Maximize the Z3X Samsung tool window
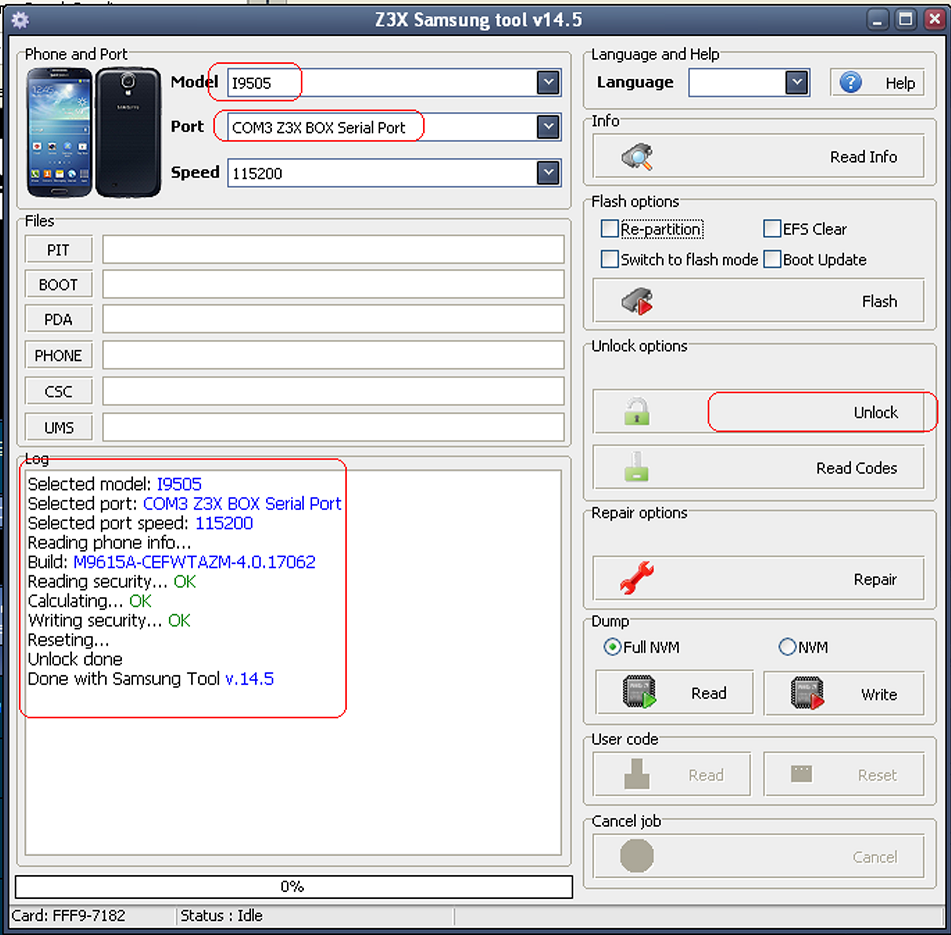This screenshot has height=935, width=951. tap(906, 20)
